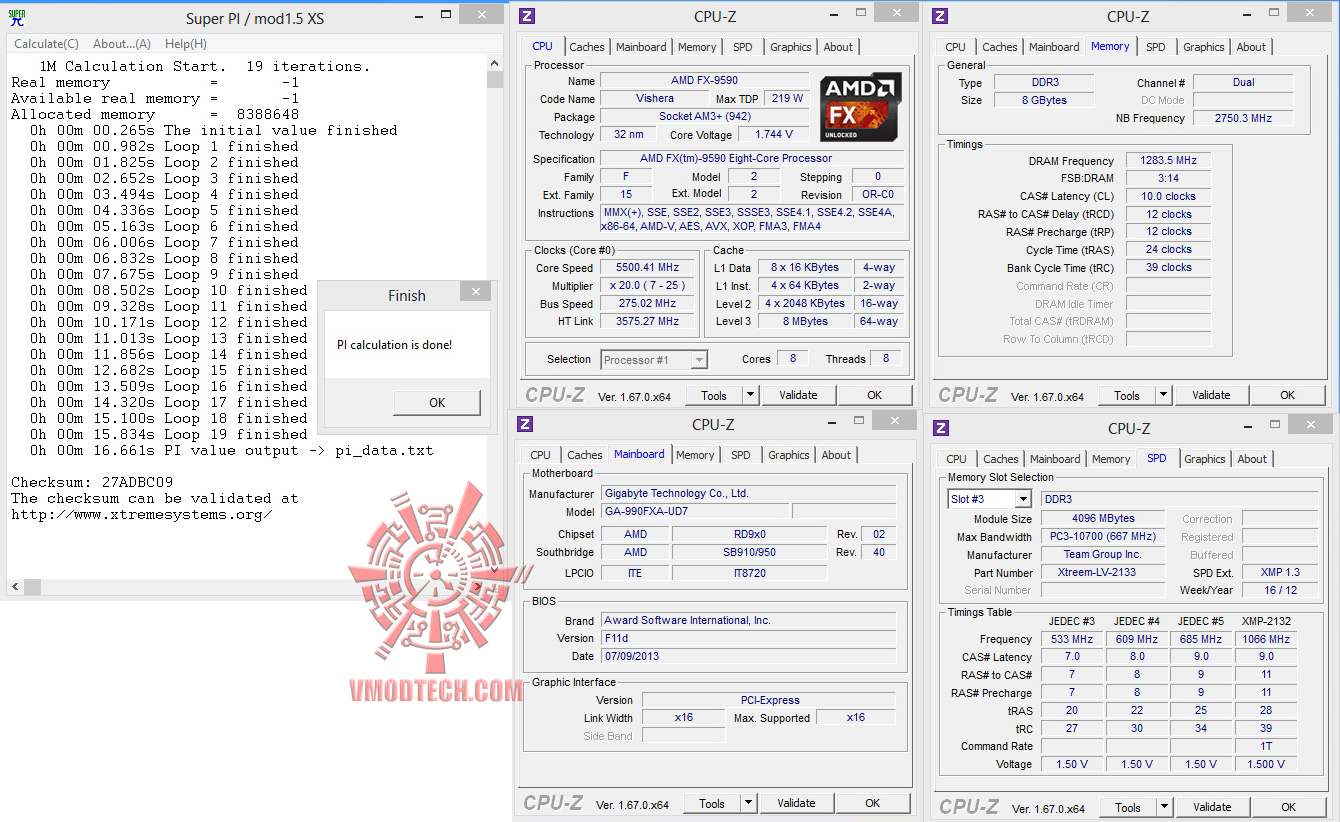Screen dimensions: 1340x822
Task: Click the BIOS date 07/09/2013
Action: [747, 656]
